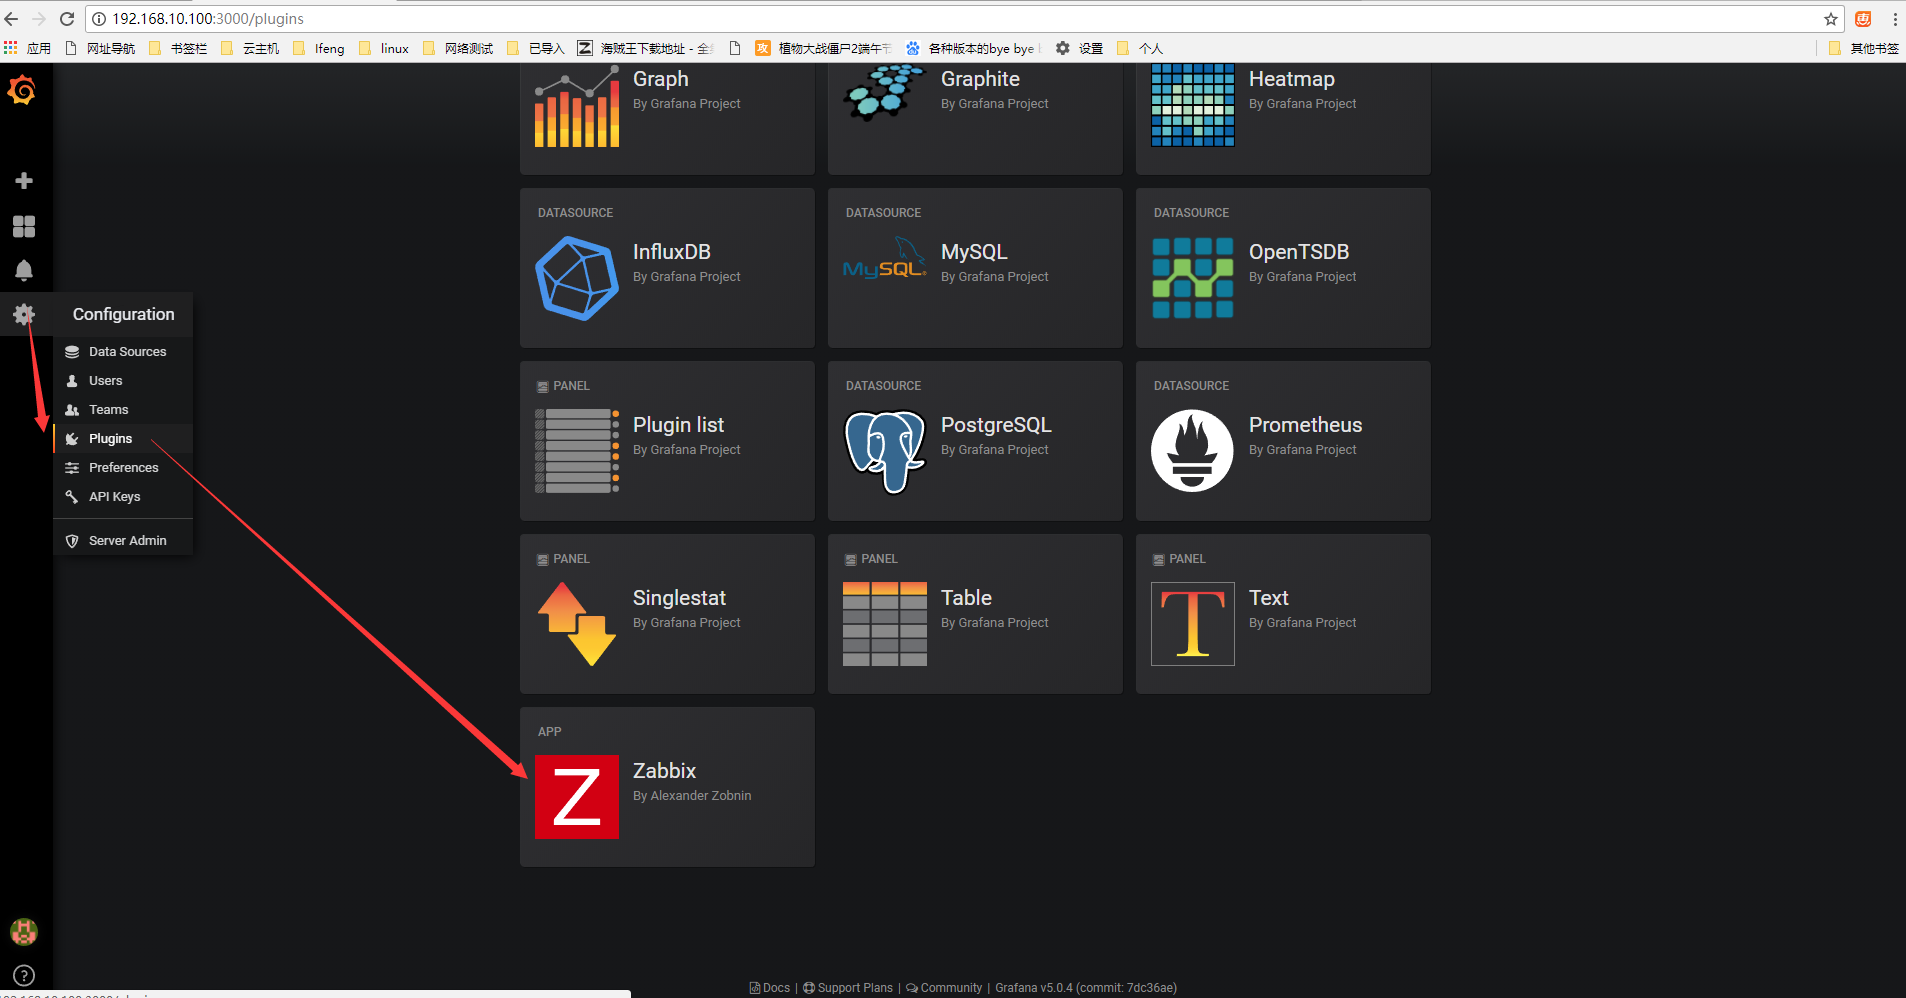Click the browser address bar URL
Screen dimensions: 1906x998
click(x=208, y=19)
